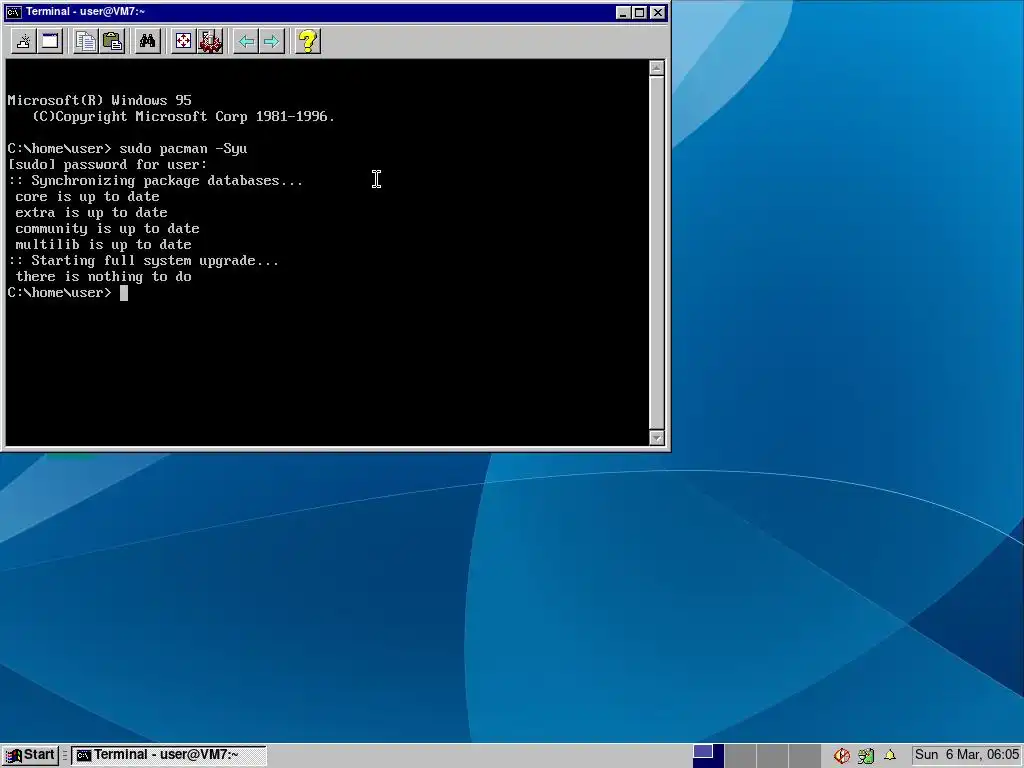
Task: Open the Start menu
Action: pyautogui.click(x=30, y=755)
